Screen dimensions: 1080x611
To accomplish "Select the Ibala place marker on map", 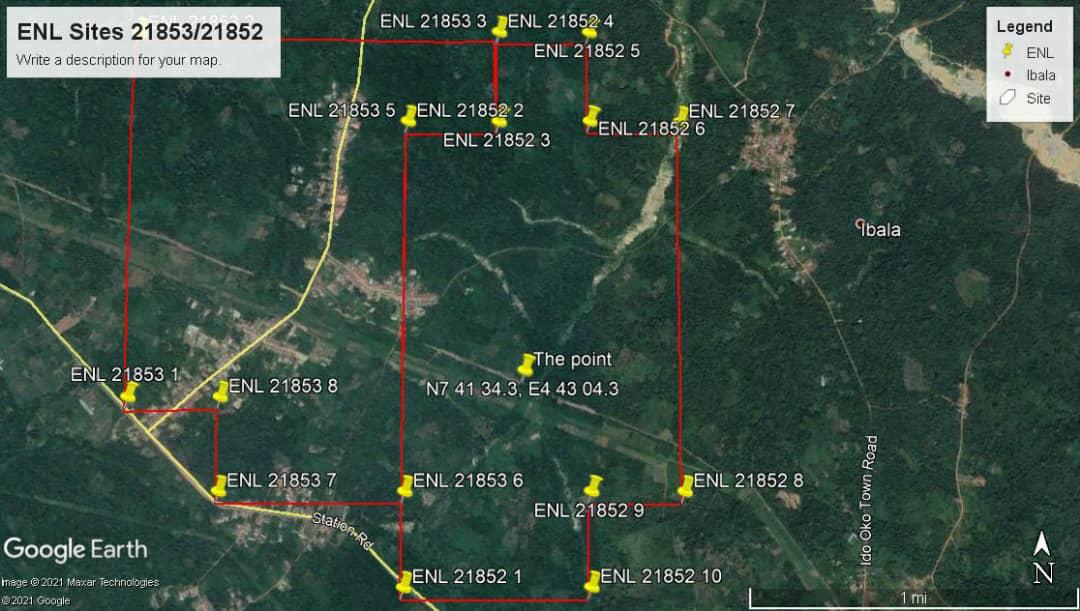I will coord(859,224).
